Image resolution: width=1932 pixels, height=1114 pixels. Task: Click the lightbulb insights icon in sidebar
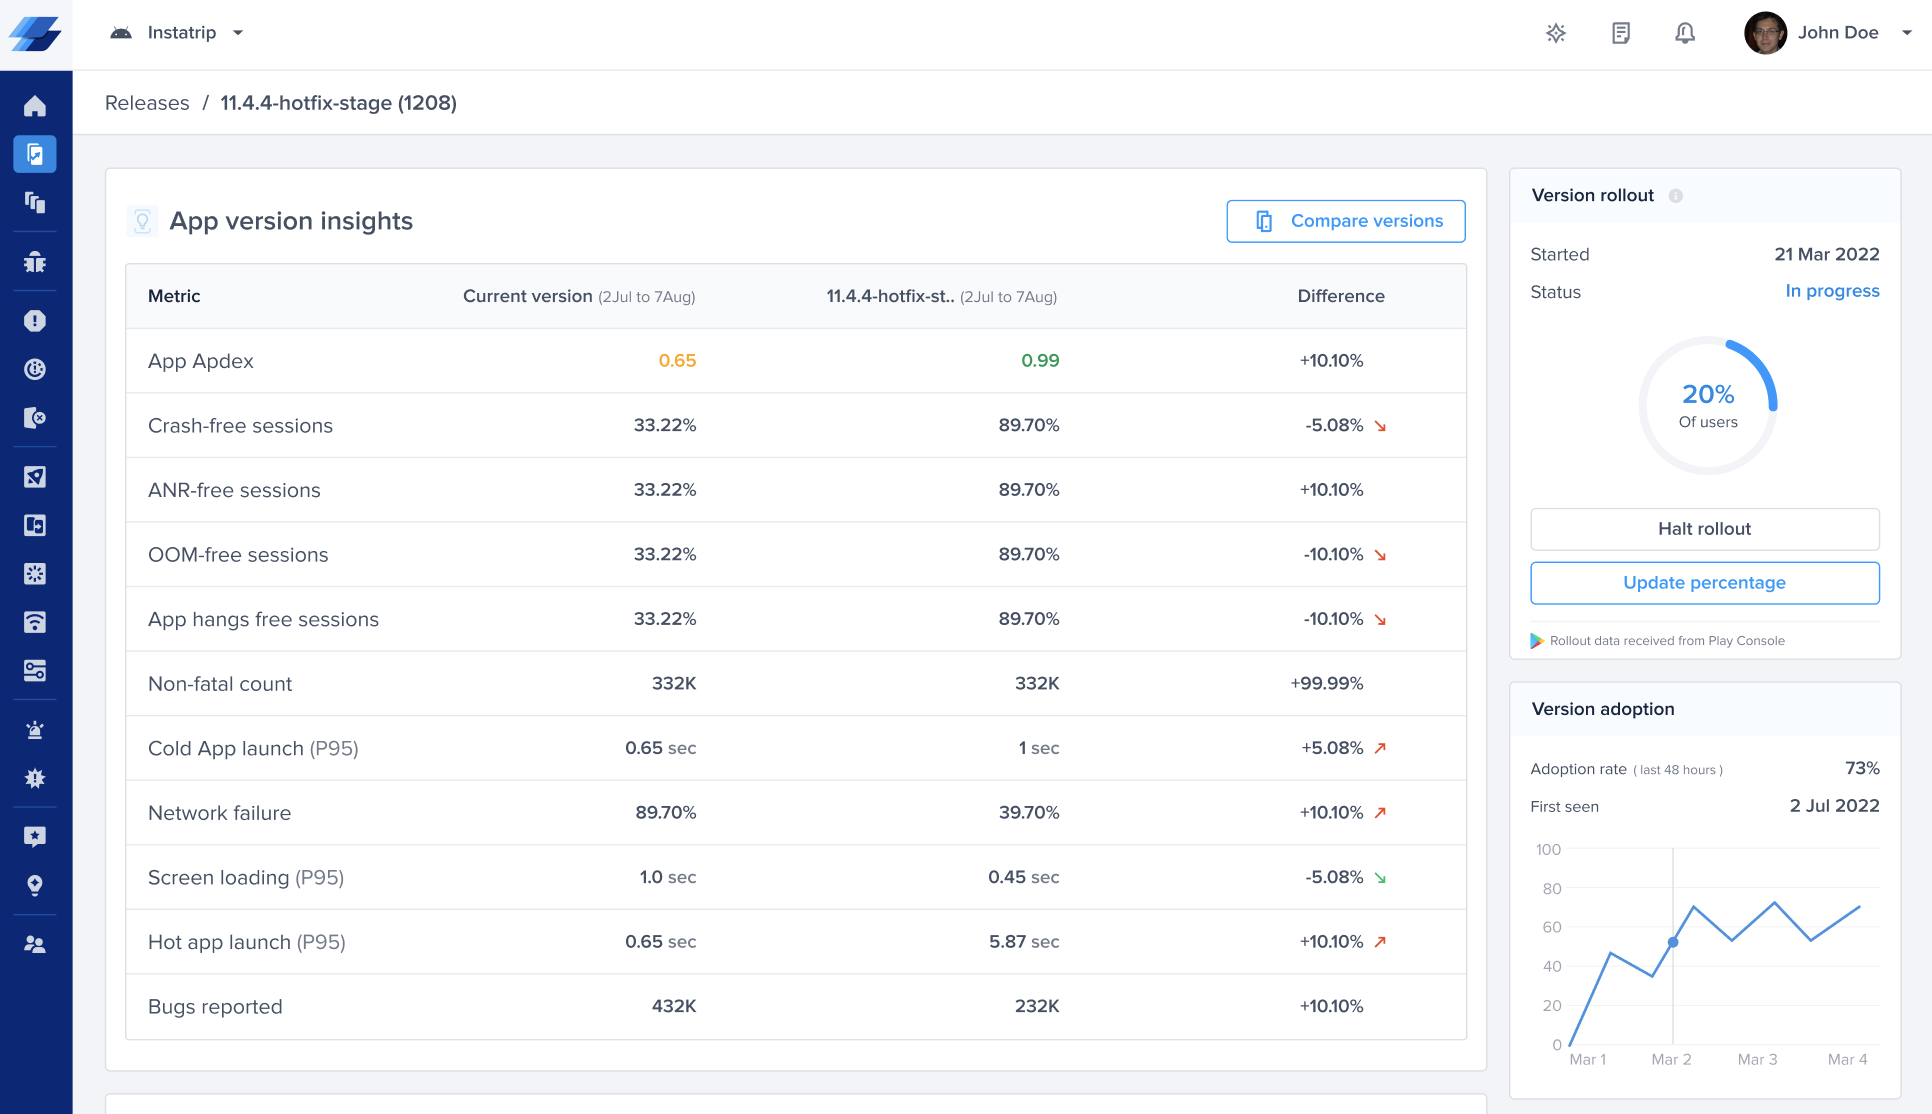coord(35,886)
